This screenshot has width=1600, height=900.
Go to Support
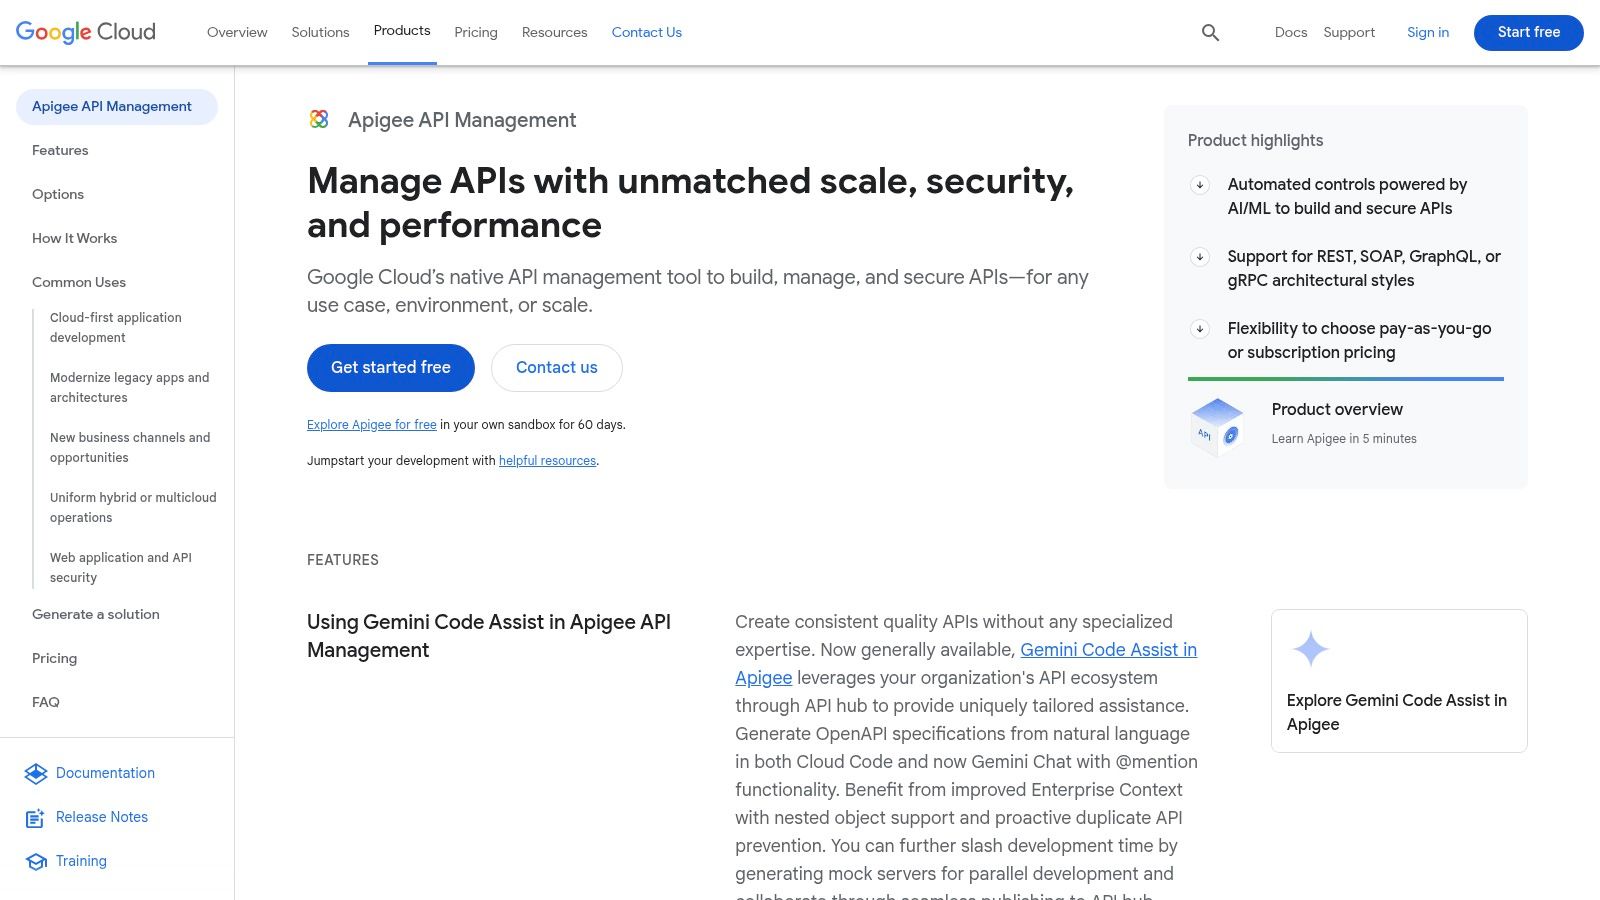point(1349,32)
